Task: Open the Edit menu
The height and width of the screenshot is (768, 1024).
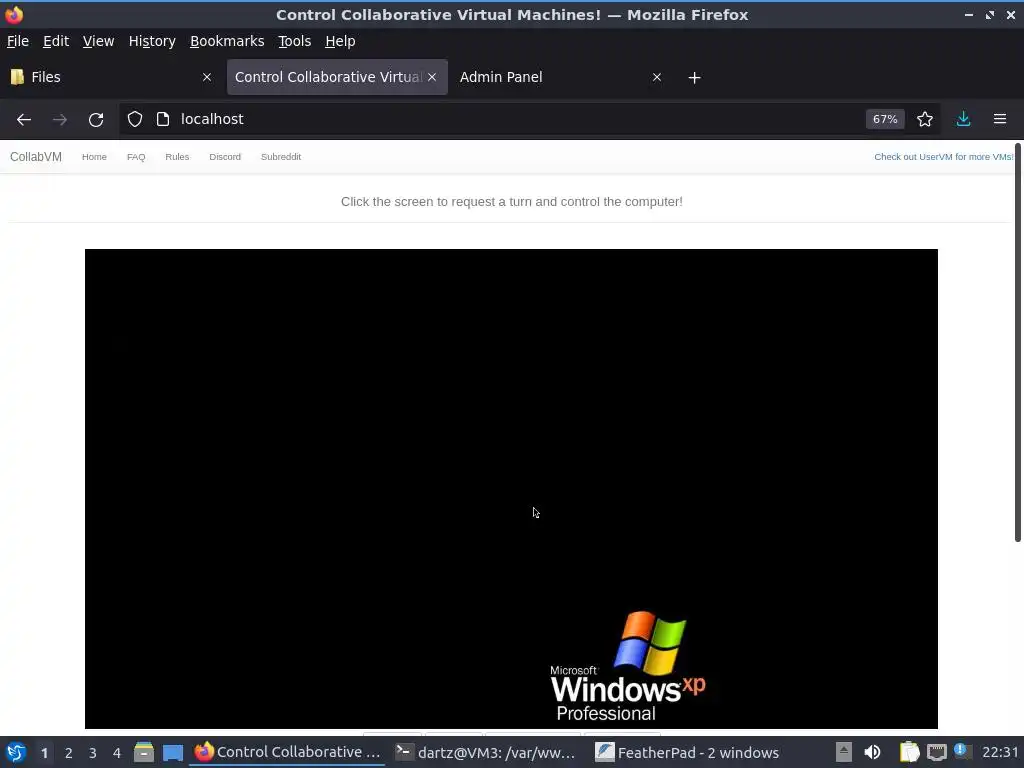Action: click(x=56, y=41)
